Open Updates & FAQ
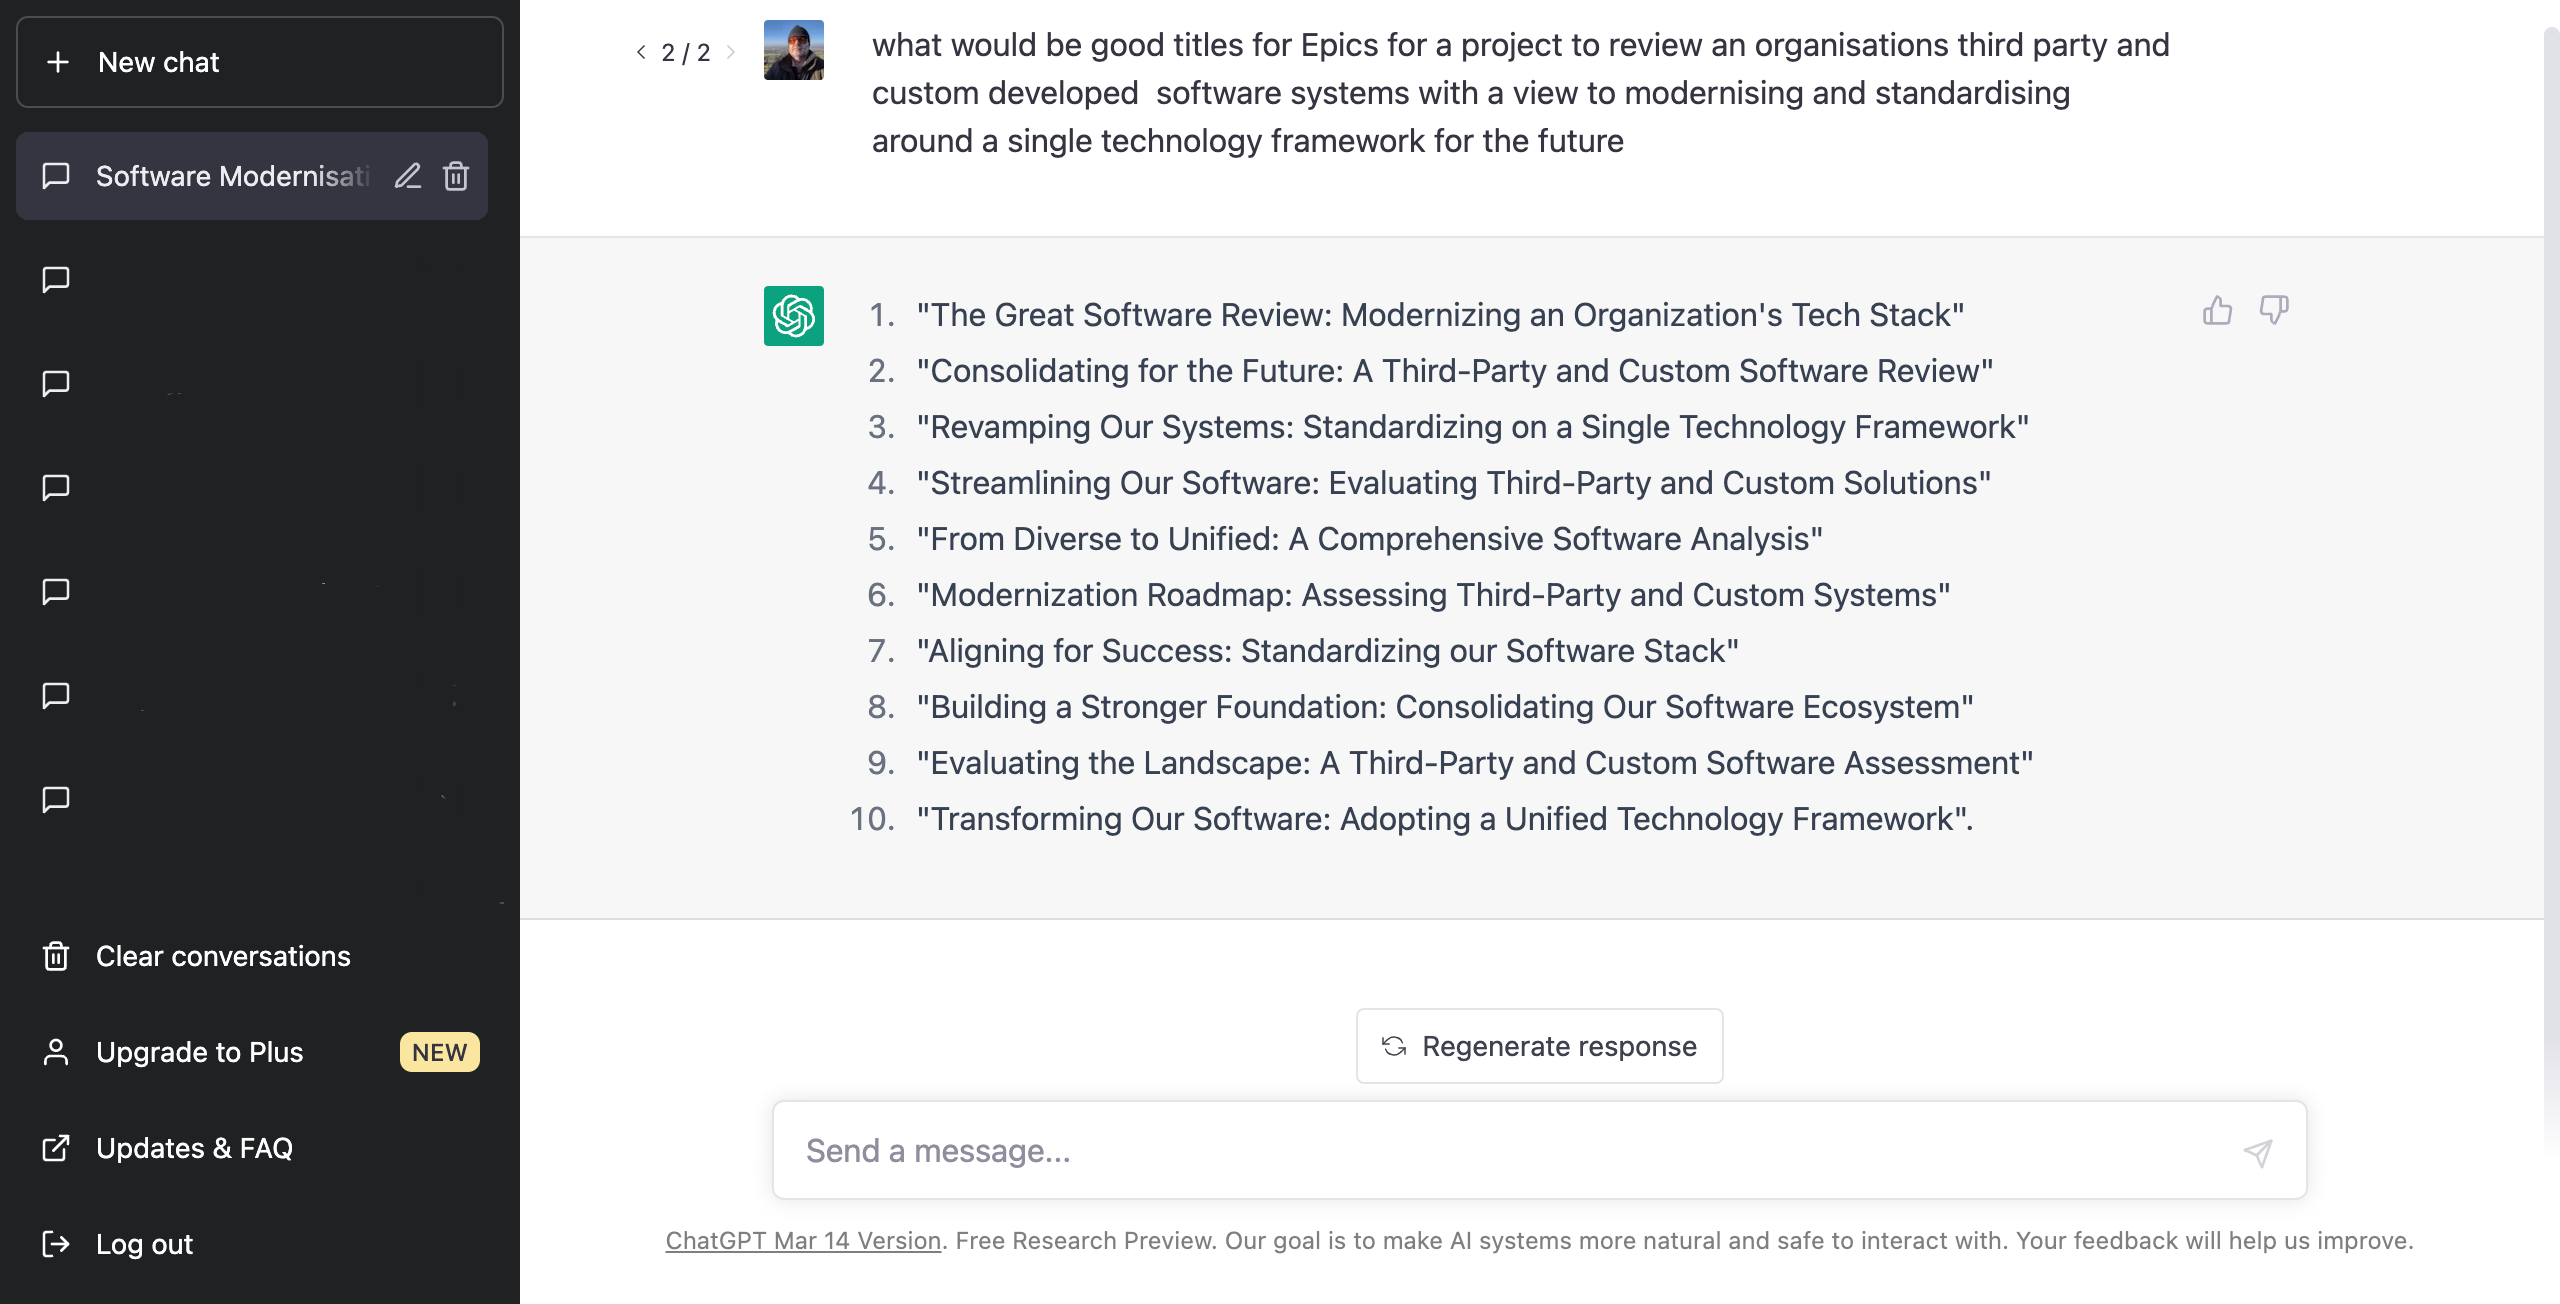2560x1304 pixels. pos(194,1148)
